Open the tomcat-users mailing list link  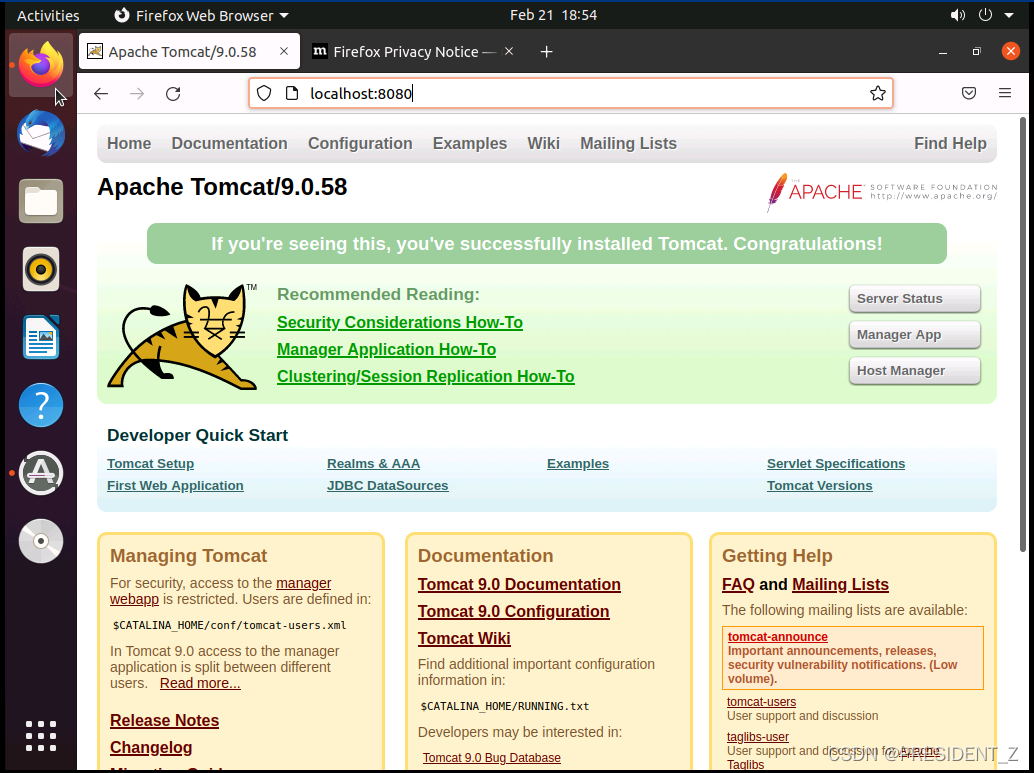[x=761, y=702]
